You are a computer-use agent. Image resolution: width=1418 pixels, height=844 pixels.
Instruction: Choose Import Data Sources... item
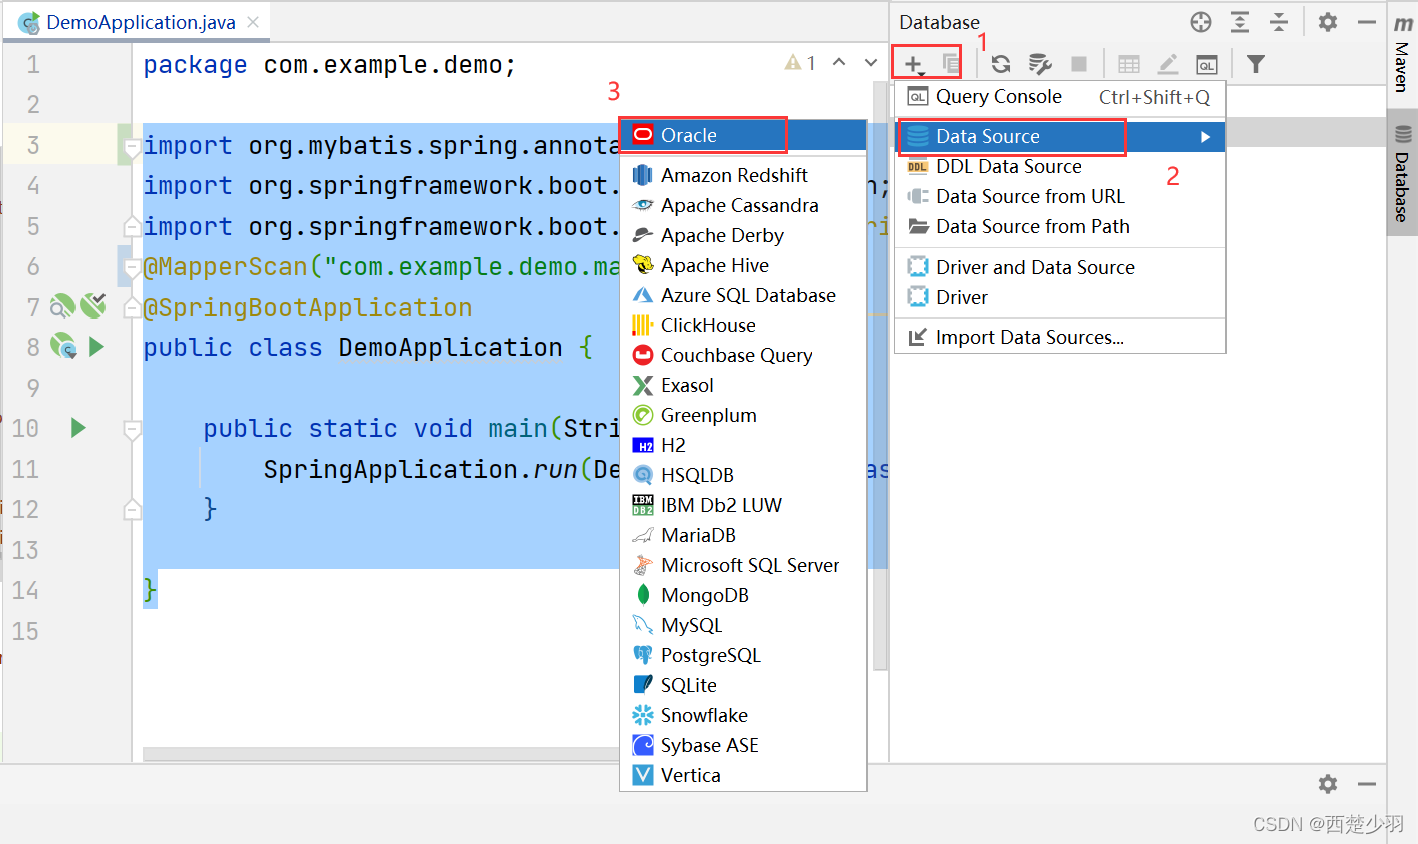click(x=1060, y=337)
